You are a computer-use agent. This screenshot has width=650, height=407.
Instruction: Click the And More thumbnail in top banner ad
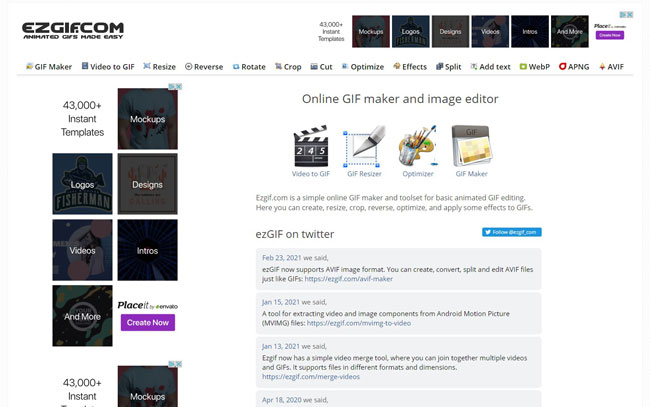570,31
